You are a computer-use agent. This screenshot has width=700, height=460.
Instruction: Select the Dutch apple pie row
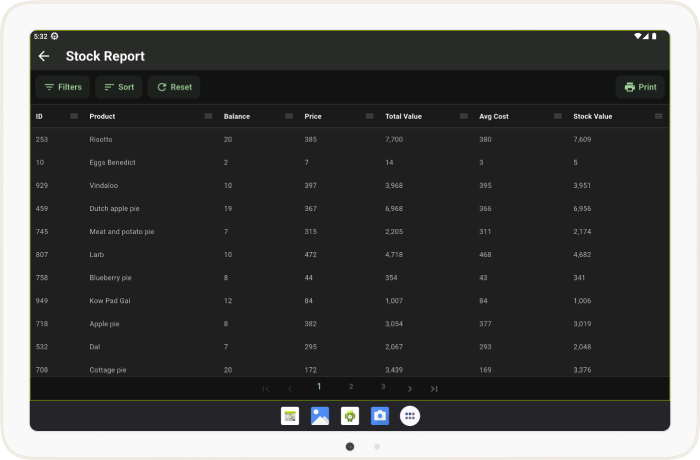(350, 209)
